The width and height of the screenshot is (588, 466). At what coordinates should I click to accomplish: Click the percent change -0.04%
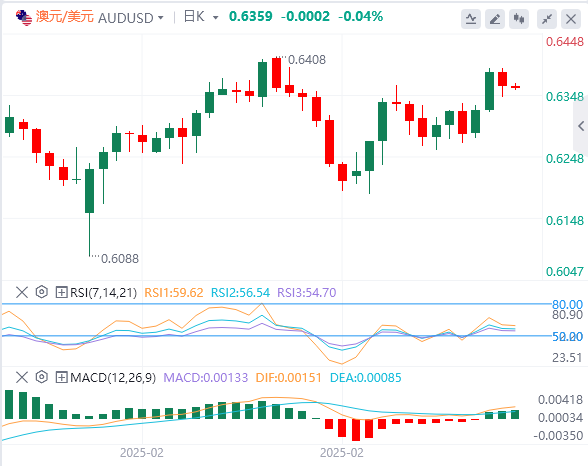point(360,16)
